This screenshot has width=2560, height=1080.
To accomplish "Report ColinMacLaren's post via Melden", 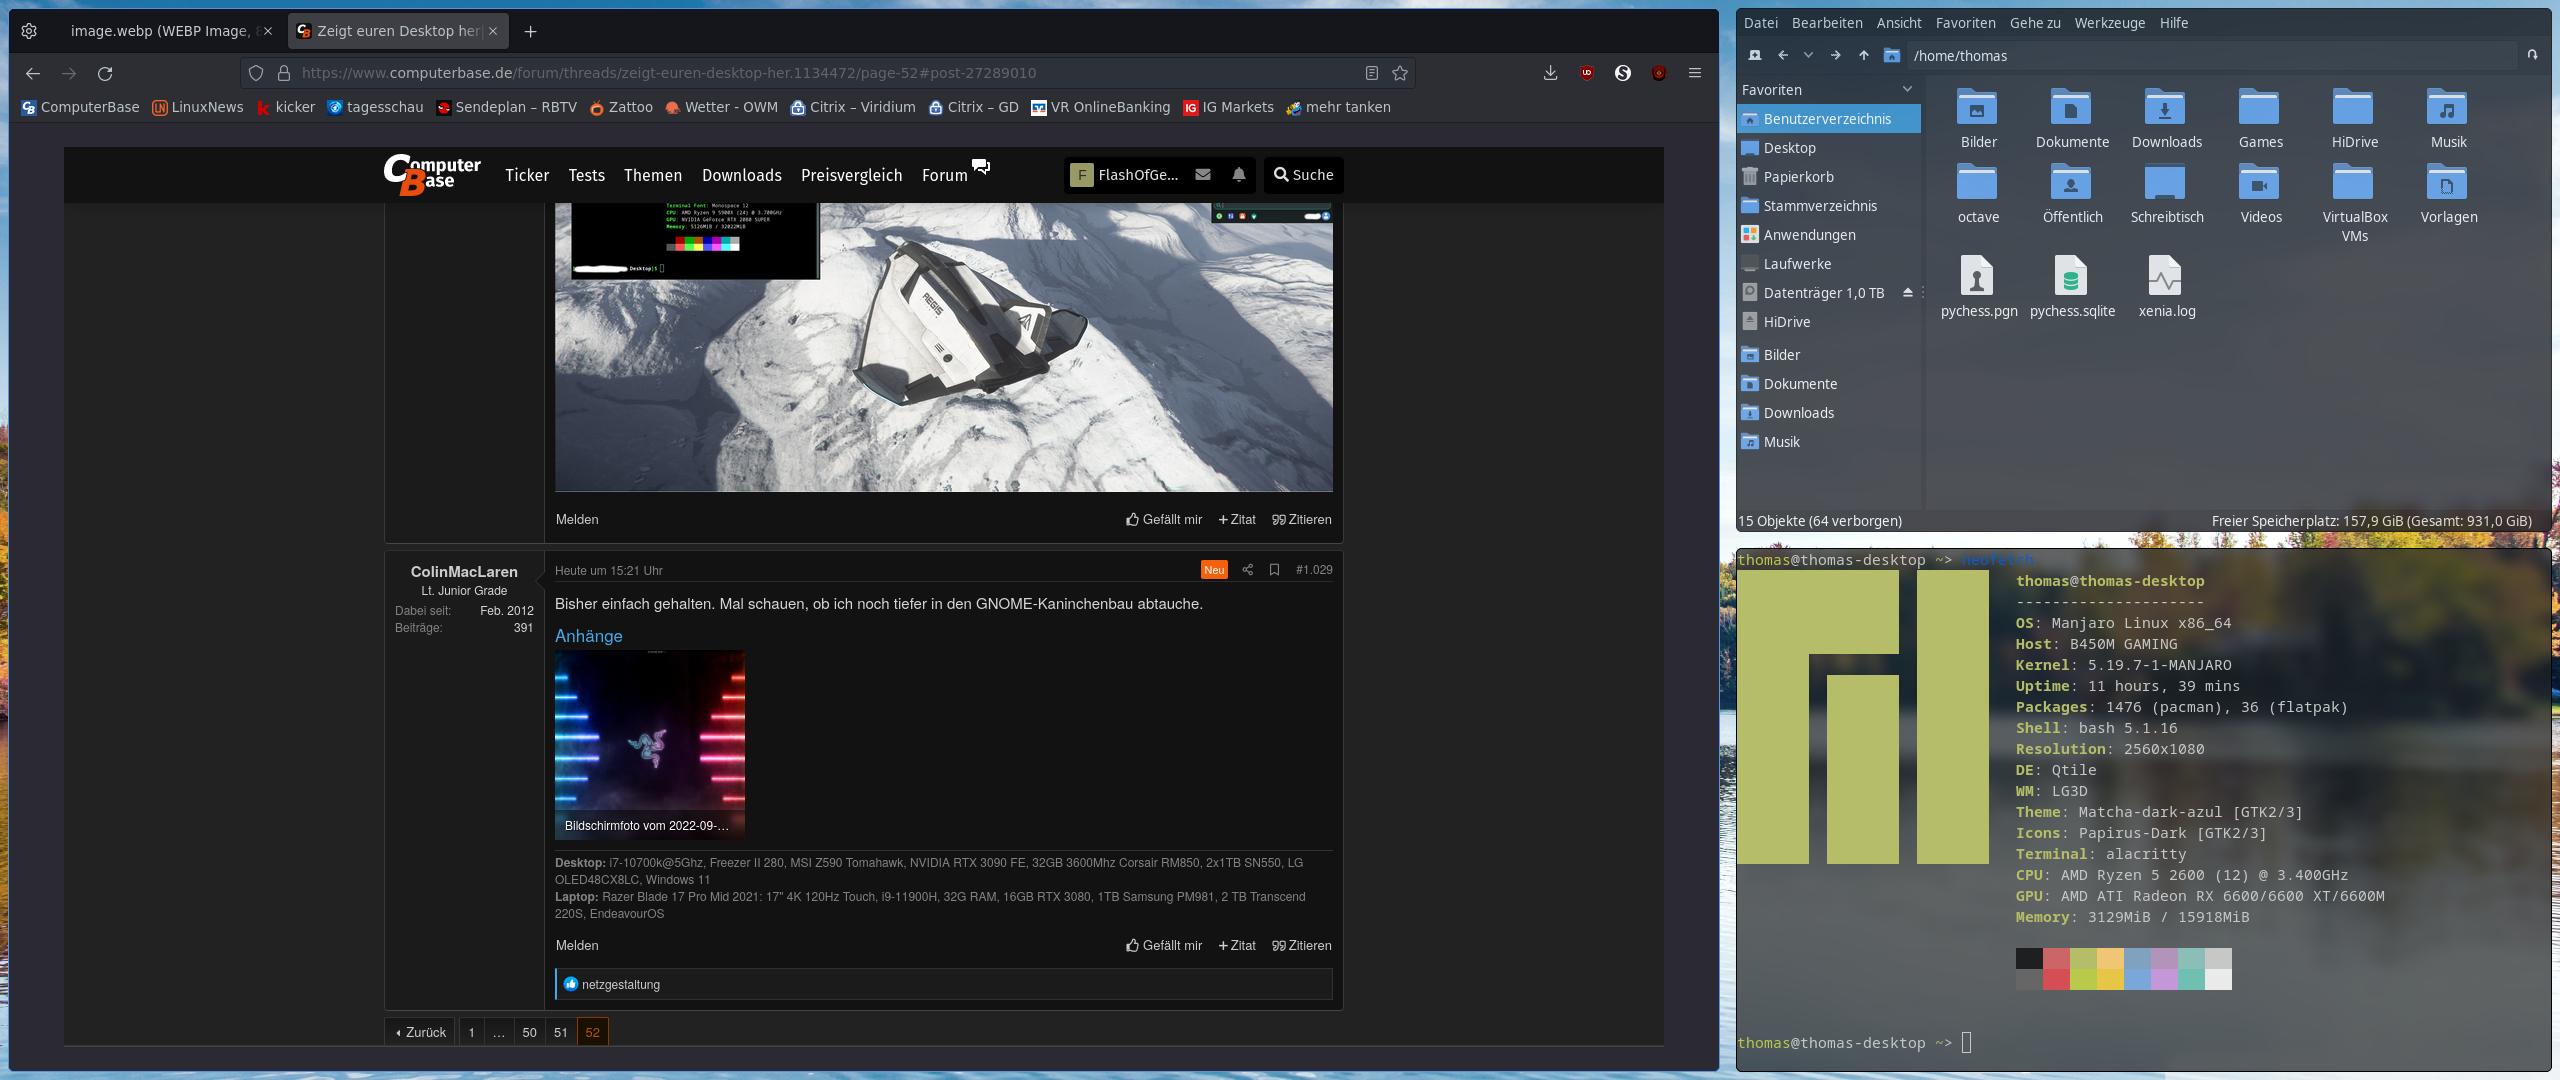I will click(x=577, y=946).
